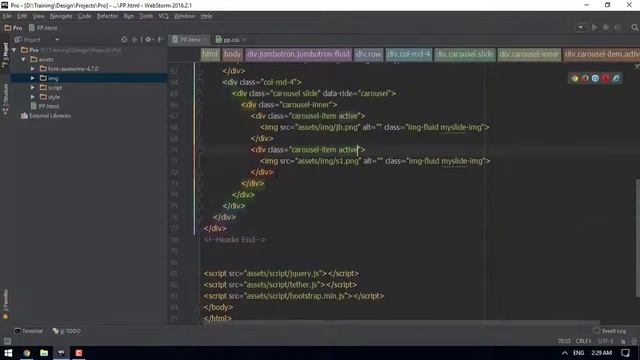Open Chrome from Windows taskbar

(x=27, y=353)
